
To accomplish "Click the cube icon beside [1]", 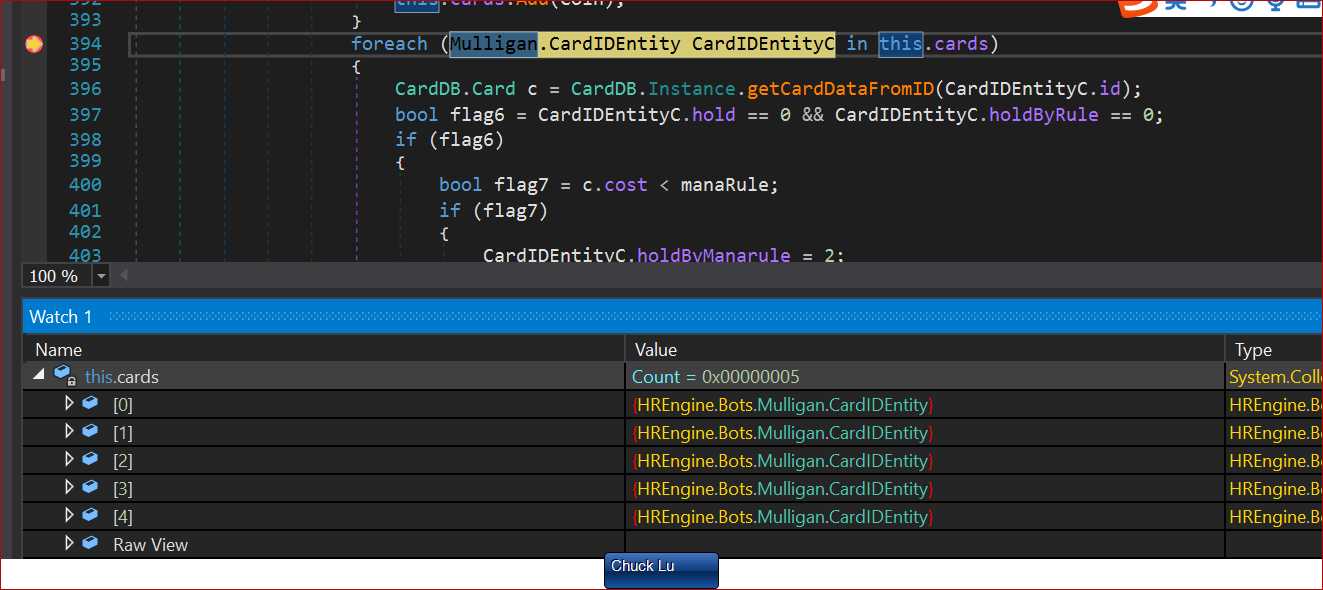I will pyautogui.click(x=90, y=431).
